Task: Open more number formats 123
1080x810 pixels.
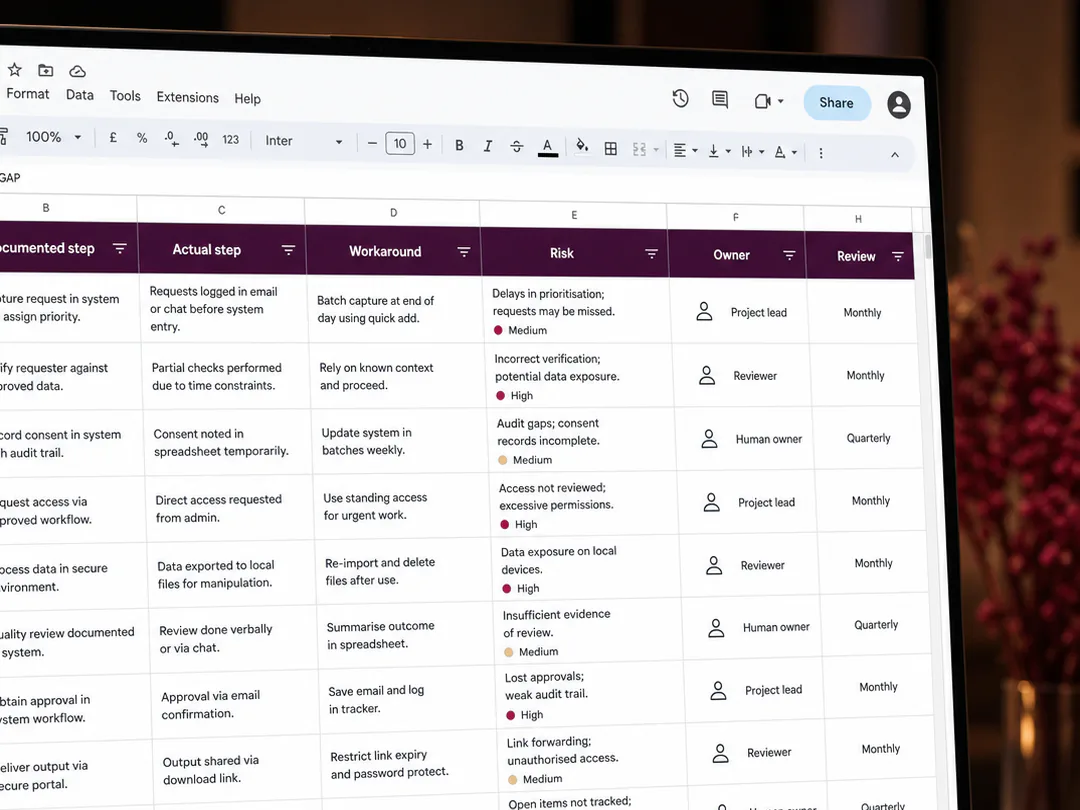Action: pyautogui.click(x=231, y=140)
